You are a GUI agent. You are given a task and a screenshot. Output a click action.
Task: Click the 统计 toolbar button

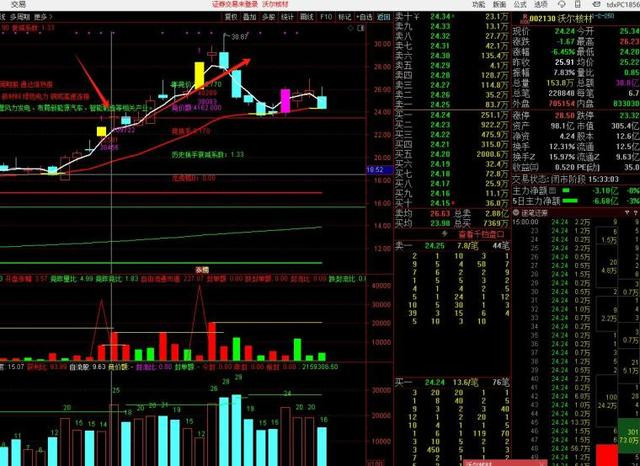coord(288,17)
